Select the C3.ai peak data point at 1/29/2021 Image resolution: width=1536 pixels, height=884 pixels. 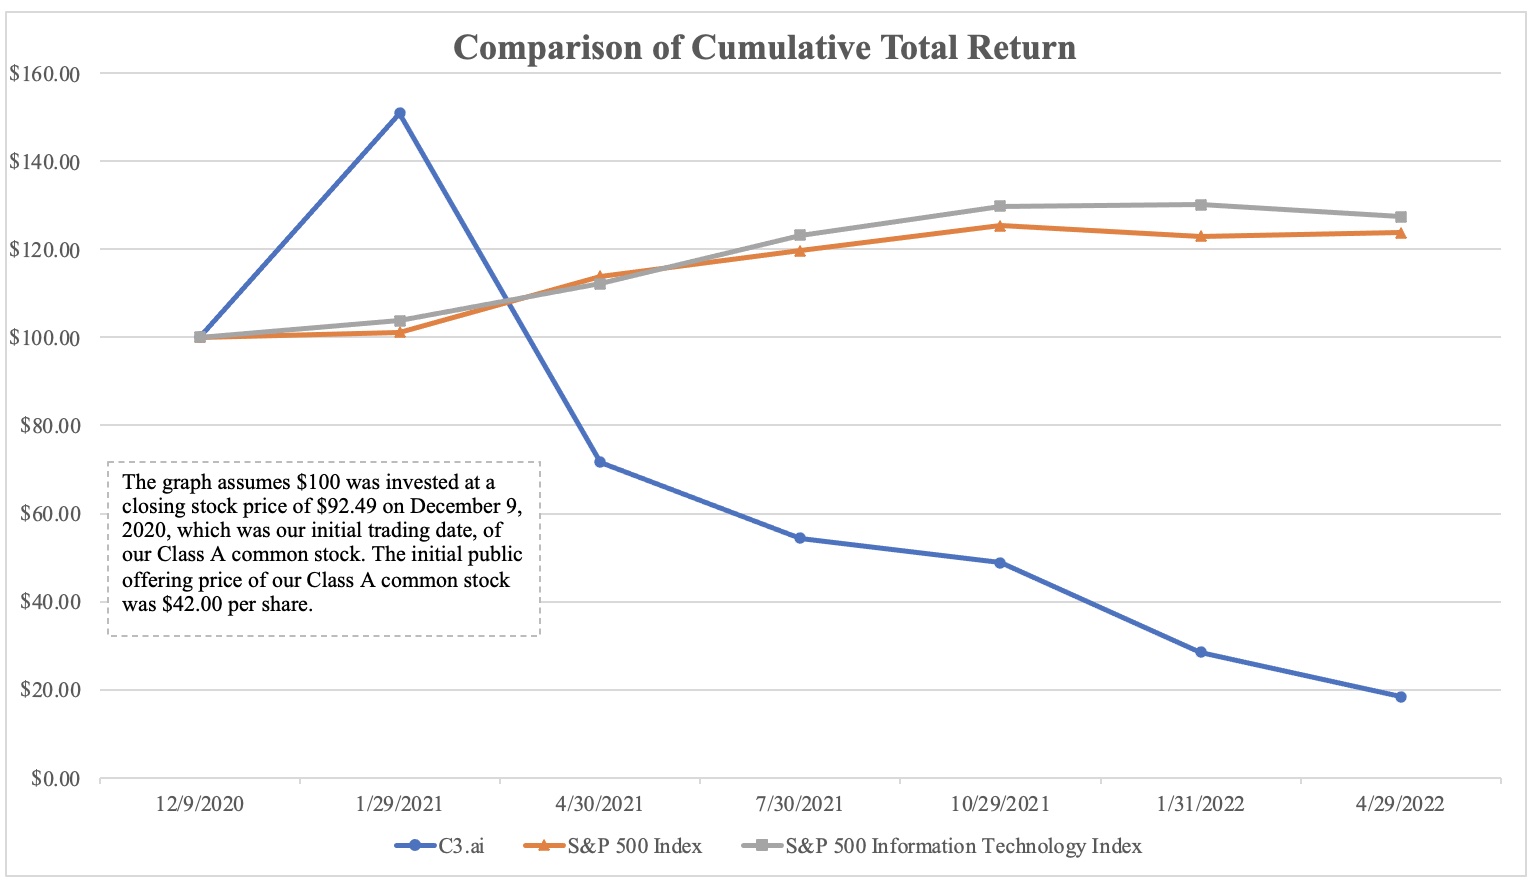pyautogui.click(x=400, y=113)
